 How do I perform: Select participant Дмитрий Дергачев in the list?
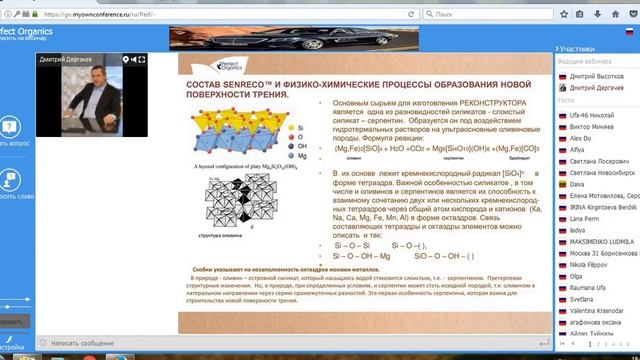(x=596, y=88)
